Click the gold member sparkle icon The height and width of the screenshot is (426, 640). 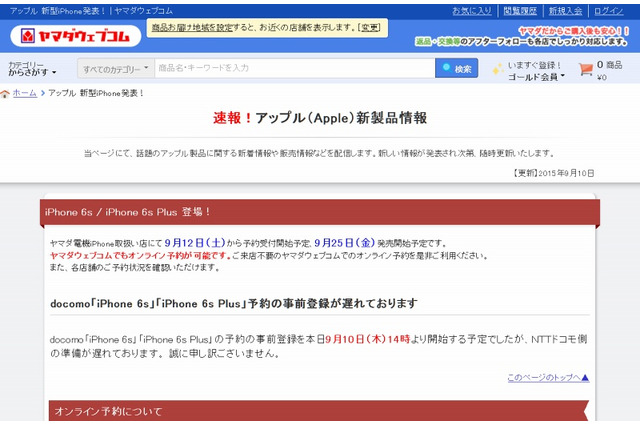pos(498,69)
